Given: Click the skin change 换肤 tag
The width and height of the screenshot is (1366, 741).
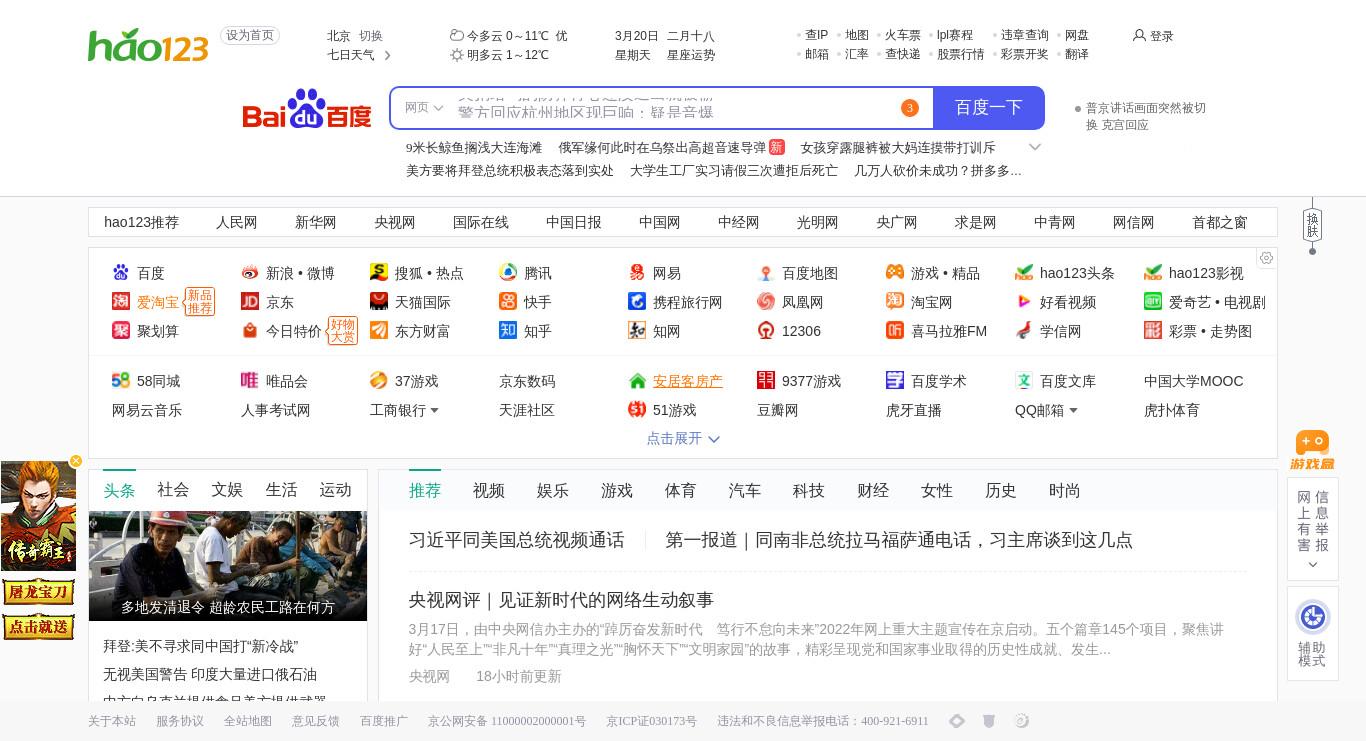Looking at the screenshot, I should [x=1313, y=225].
